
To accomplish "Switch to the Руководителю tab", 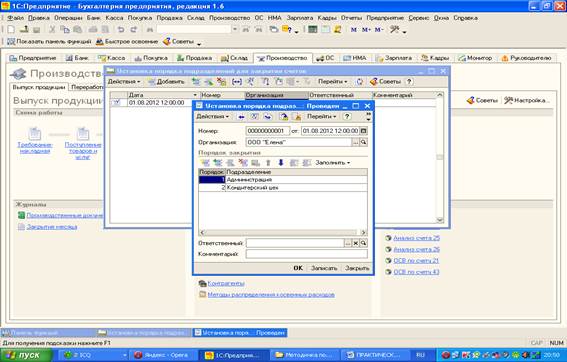I will click(527, 58).
